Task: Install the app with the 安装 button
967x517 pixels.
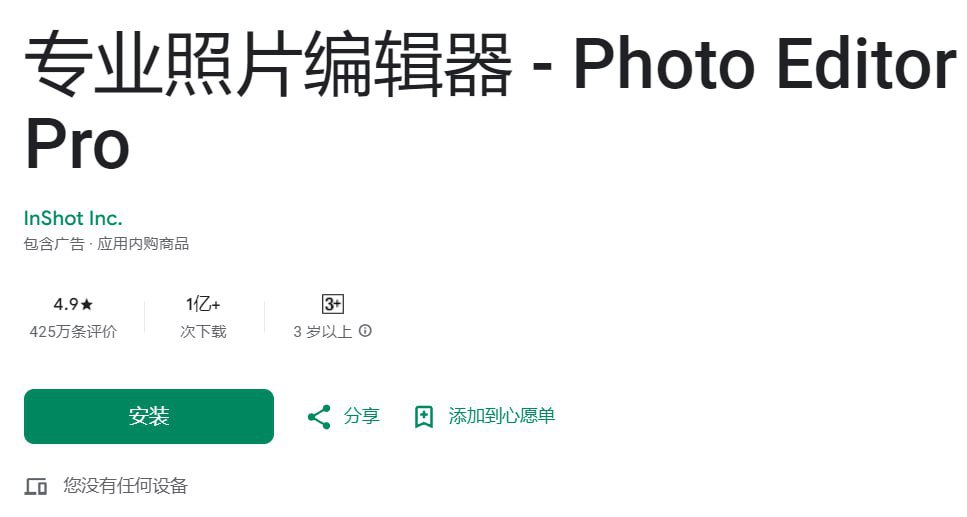Action: pos(149,416)
